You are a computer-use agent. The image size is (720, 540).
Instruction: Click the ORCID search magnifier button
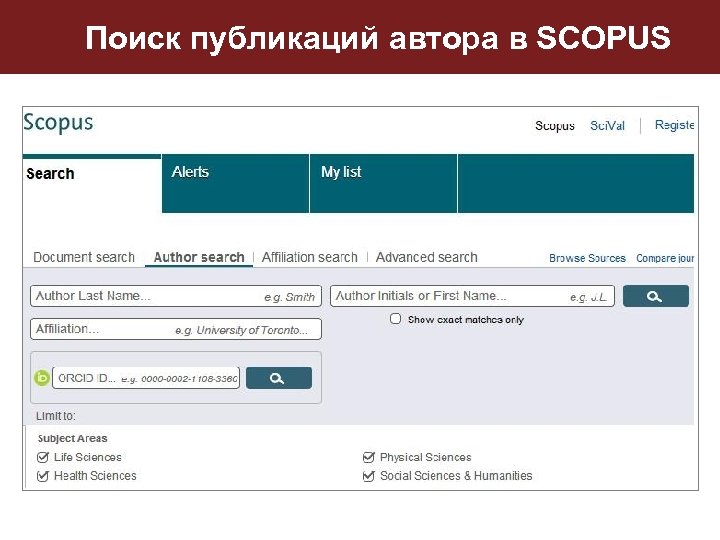click(x=279, y=378)
